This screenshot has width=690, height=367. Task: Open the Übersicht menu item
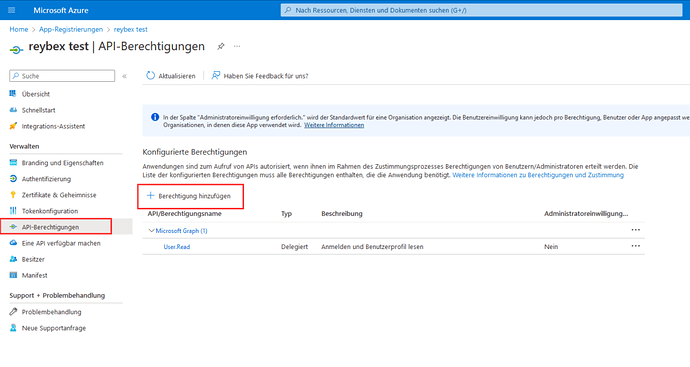pos(36,94)
